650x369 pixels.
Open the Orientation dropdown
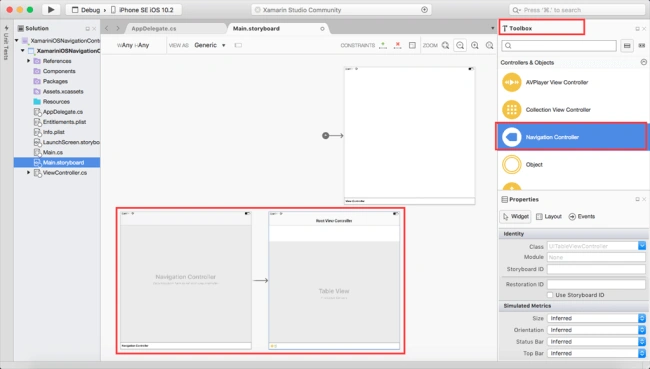pyautogui.click(x=597, y=330)
